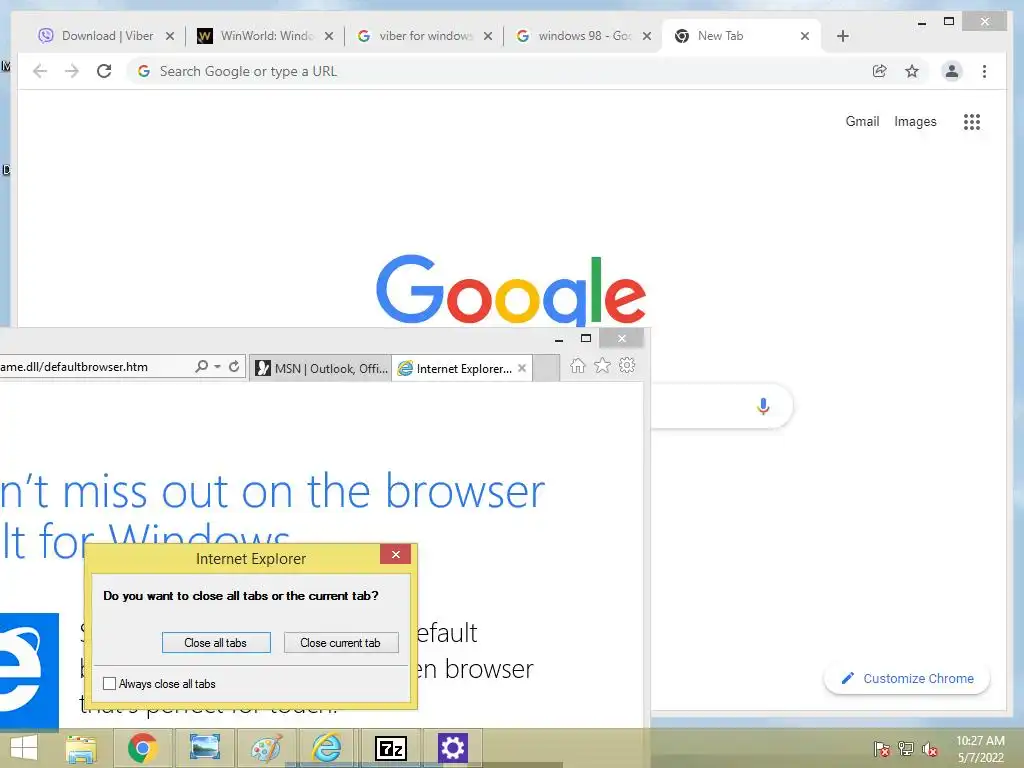Open 7-Zip from the taskbar
The width and height of the screenshot is (1024, 768).
[391, 748]
